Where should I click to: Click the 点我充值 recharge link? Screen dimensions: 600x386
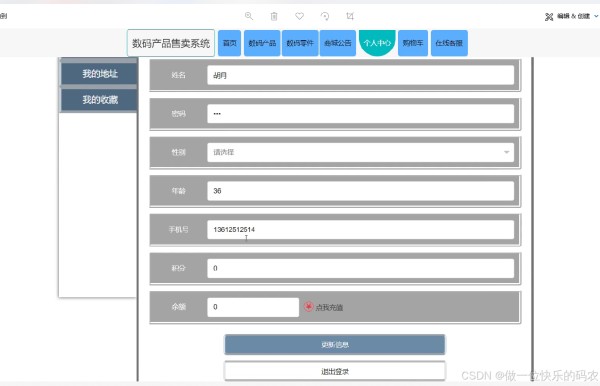329,307
